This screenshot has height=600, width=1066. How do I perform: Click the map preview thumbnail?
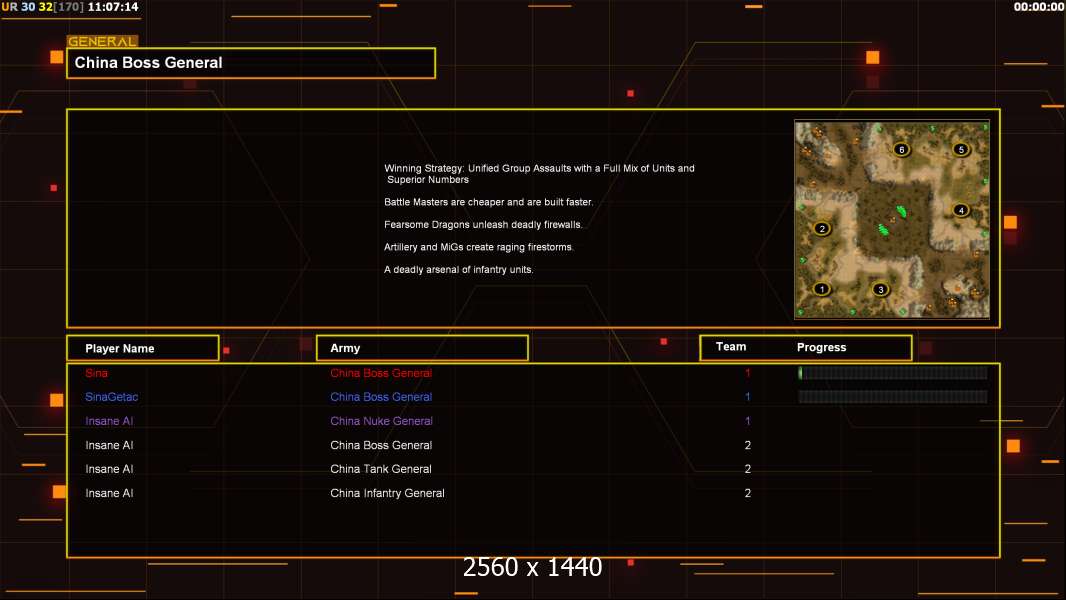pos(892,219)
